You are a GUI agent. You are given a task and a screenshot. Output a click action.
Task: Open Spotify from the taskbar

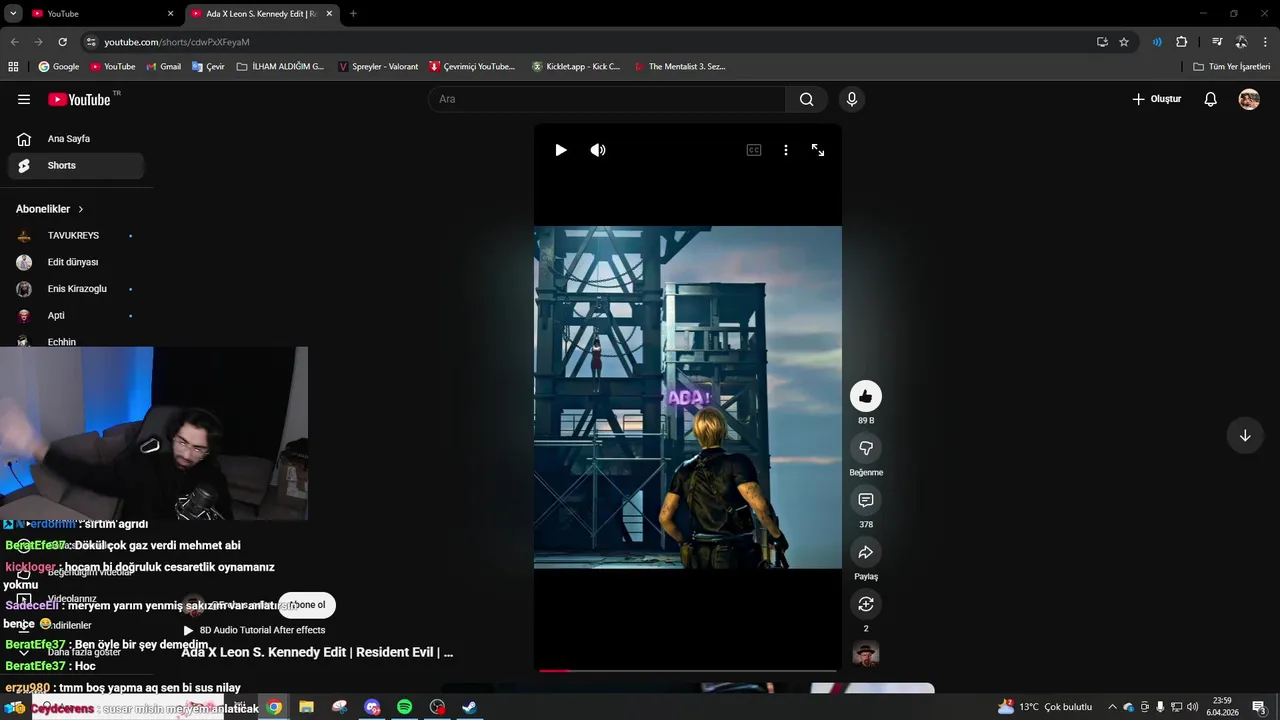coord(404,707)
